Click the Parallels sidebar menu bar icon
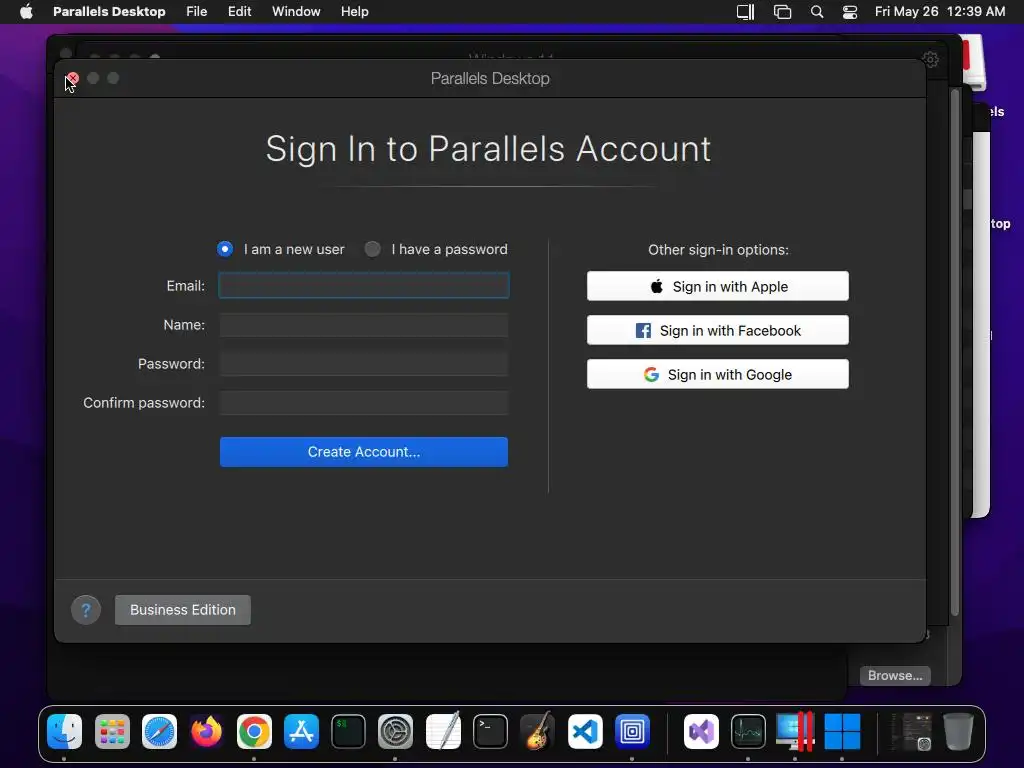Viewport: 1024px width, 768px height. 745,12
